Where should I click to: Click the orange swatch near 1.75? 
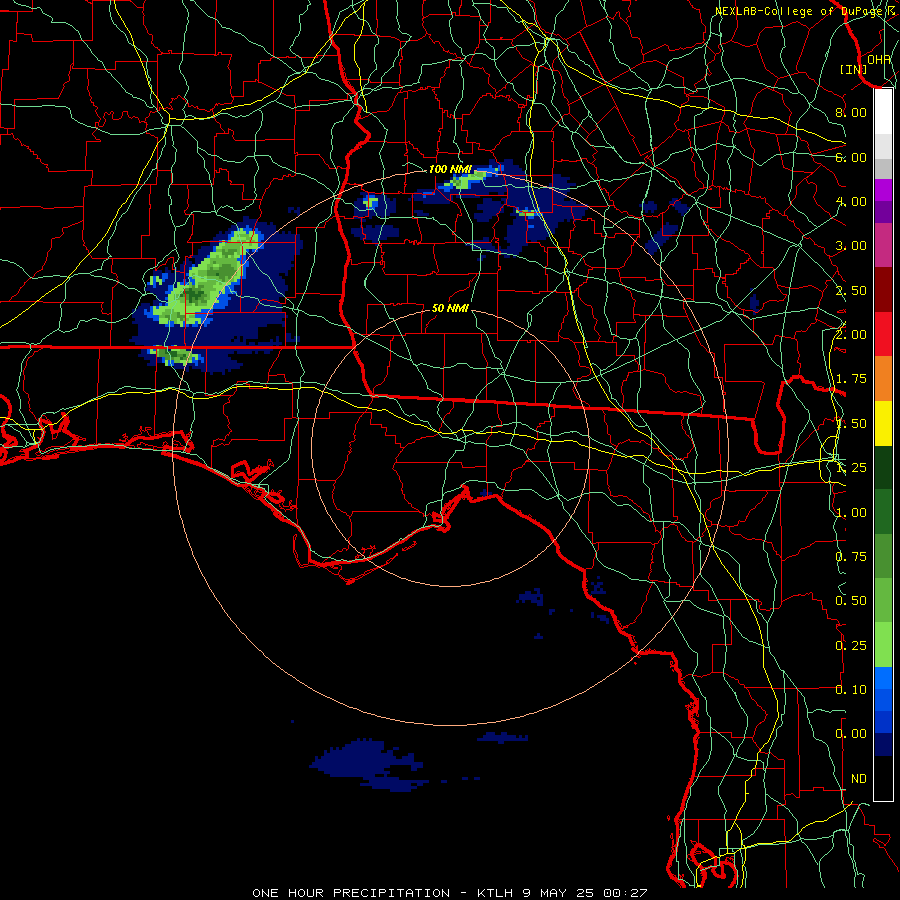pyautogui.click(x=883, y=379)
